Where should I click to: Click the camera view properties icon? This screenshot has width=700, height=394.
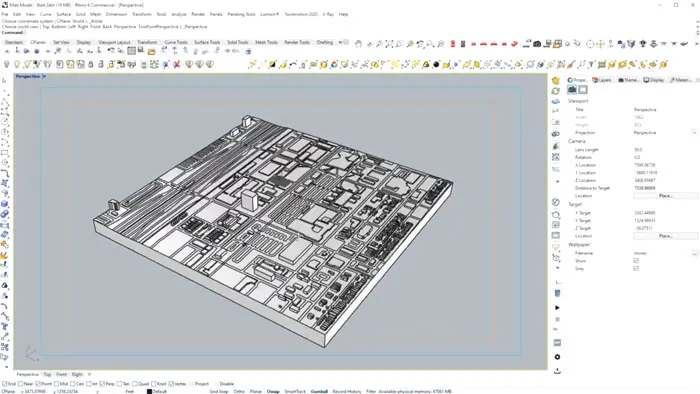pos(572,90)
